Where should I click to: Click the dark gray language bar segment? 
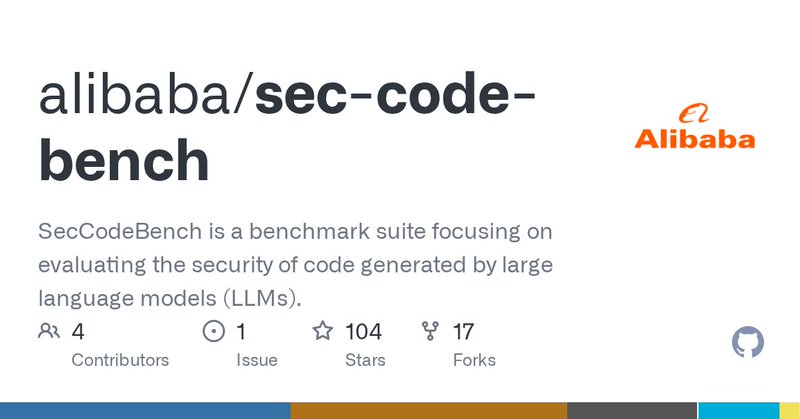click(631, 411)
